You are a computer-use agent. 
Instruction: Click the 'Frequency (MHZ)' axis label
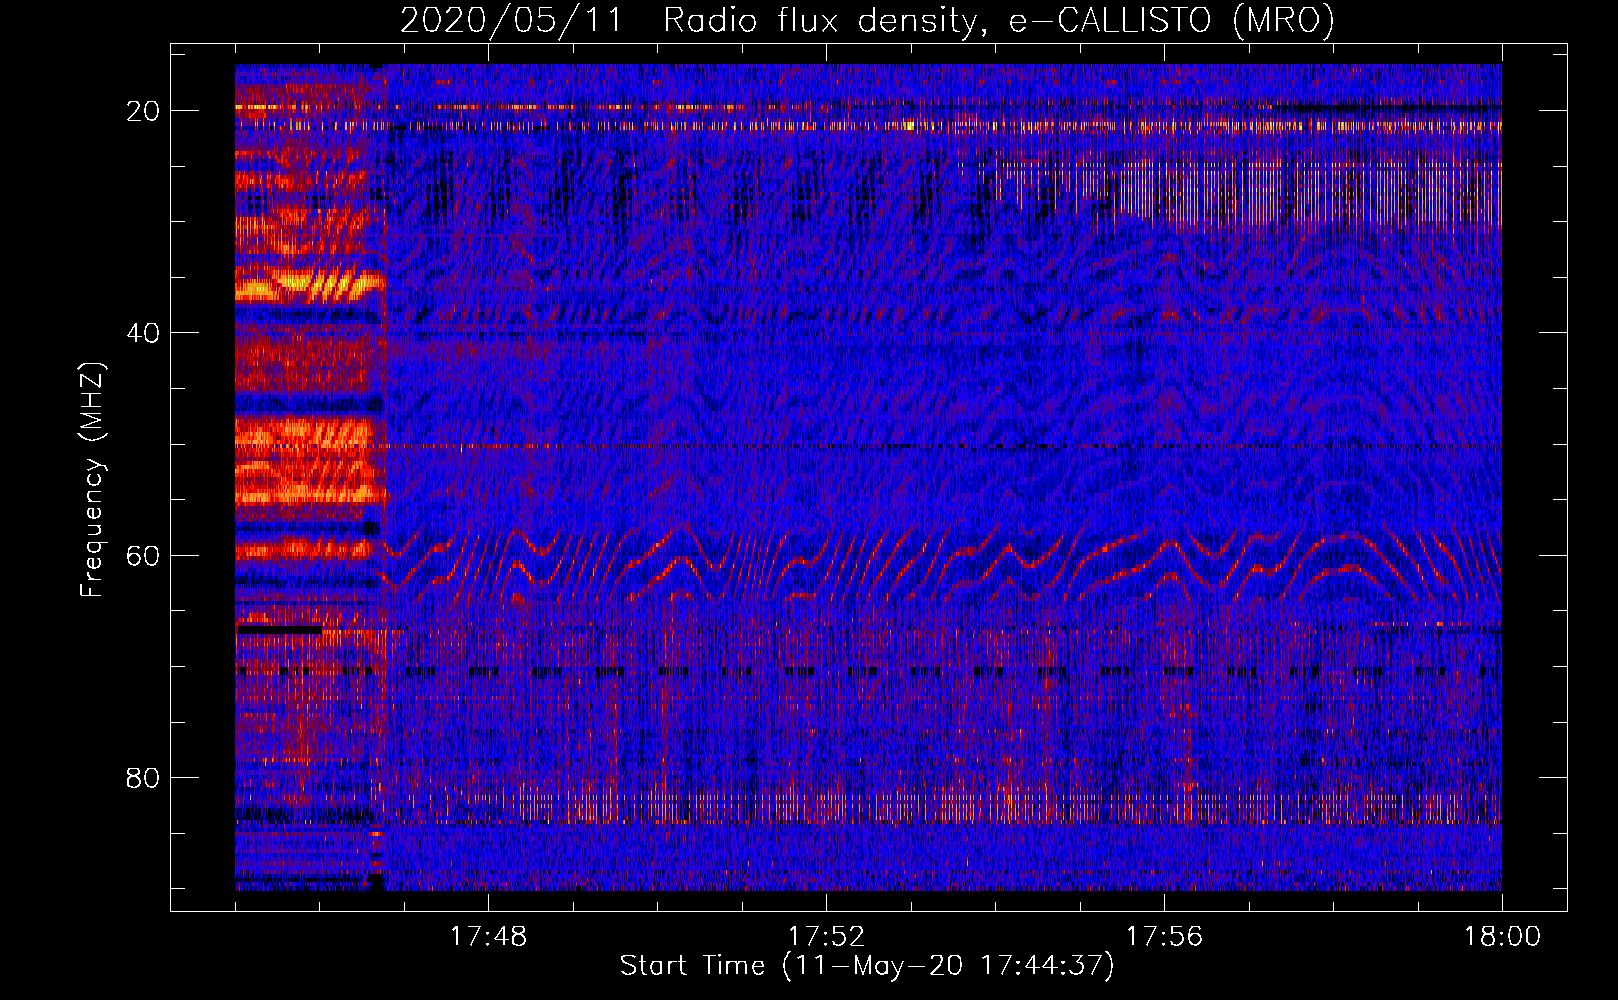click(91, 479)
